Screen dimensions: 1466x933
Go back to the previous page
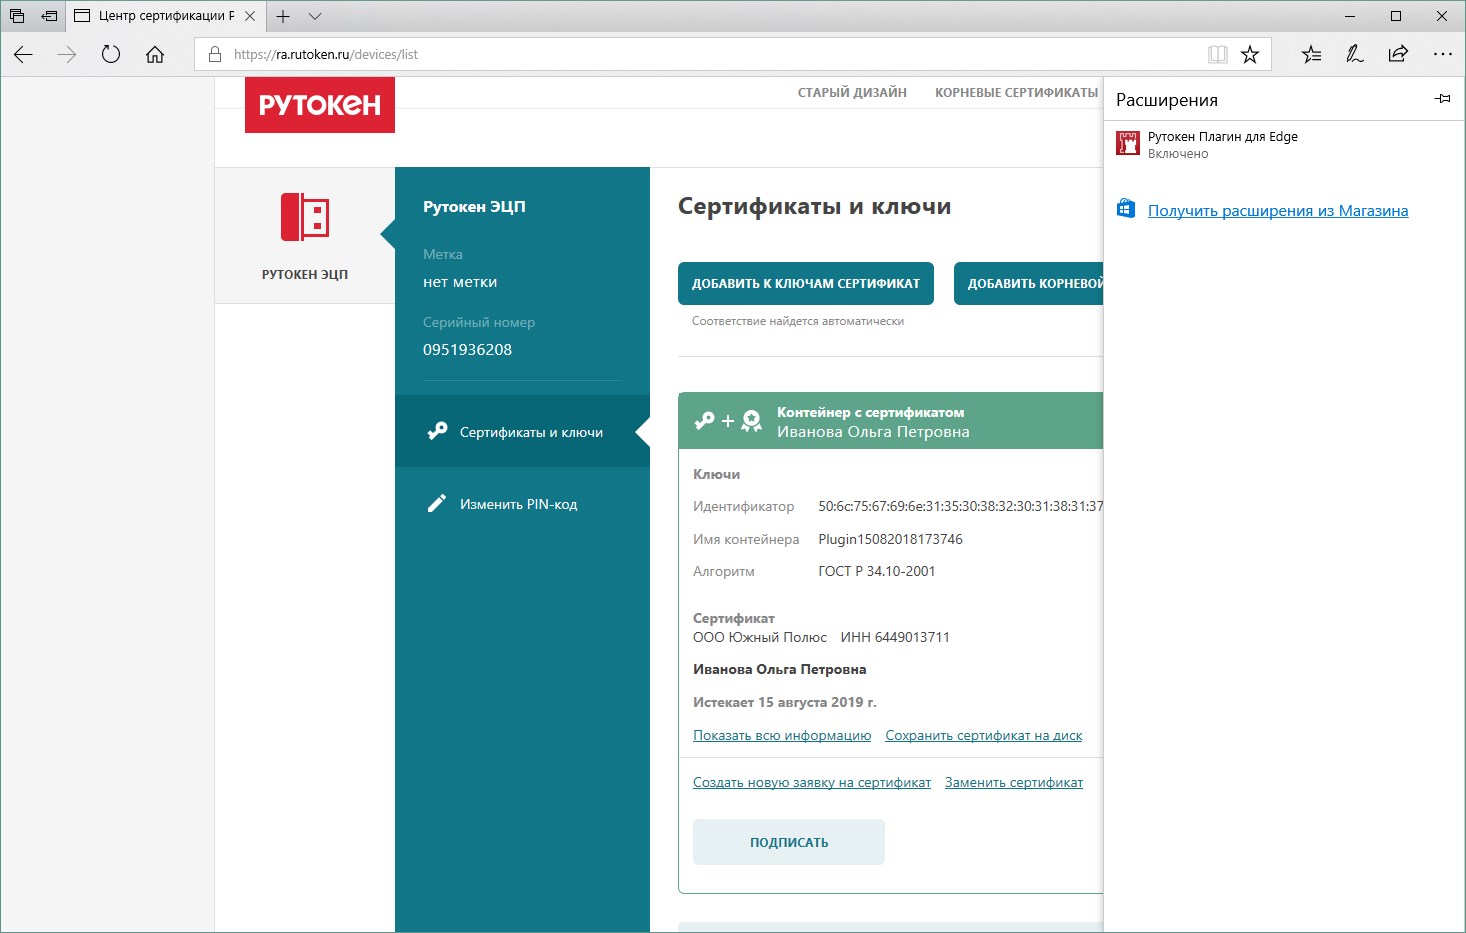click(23, 55)
